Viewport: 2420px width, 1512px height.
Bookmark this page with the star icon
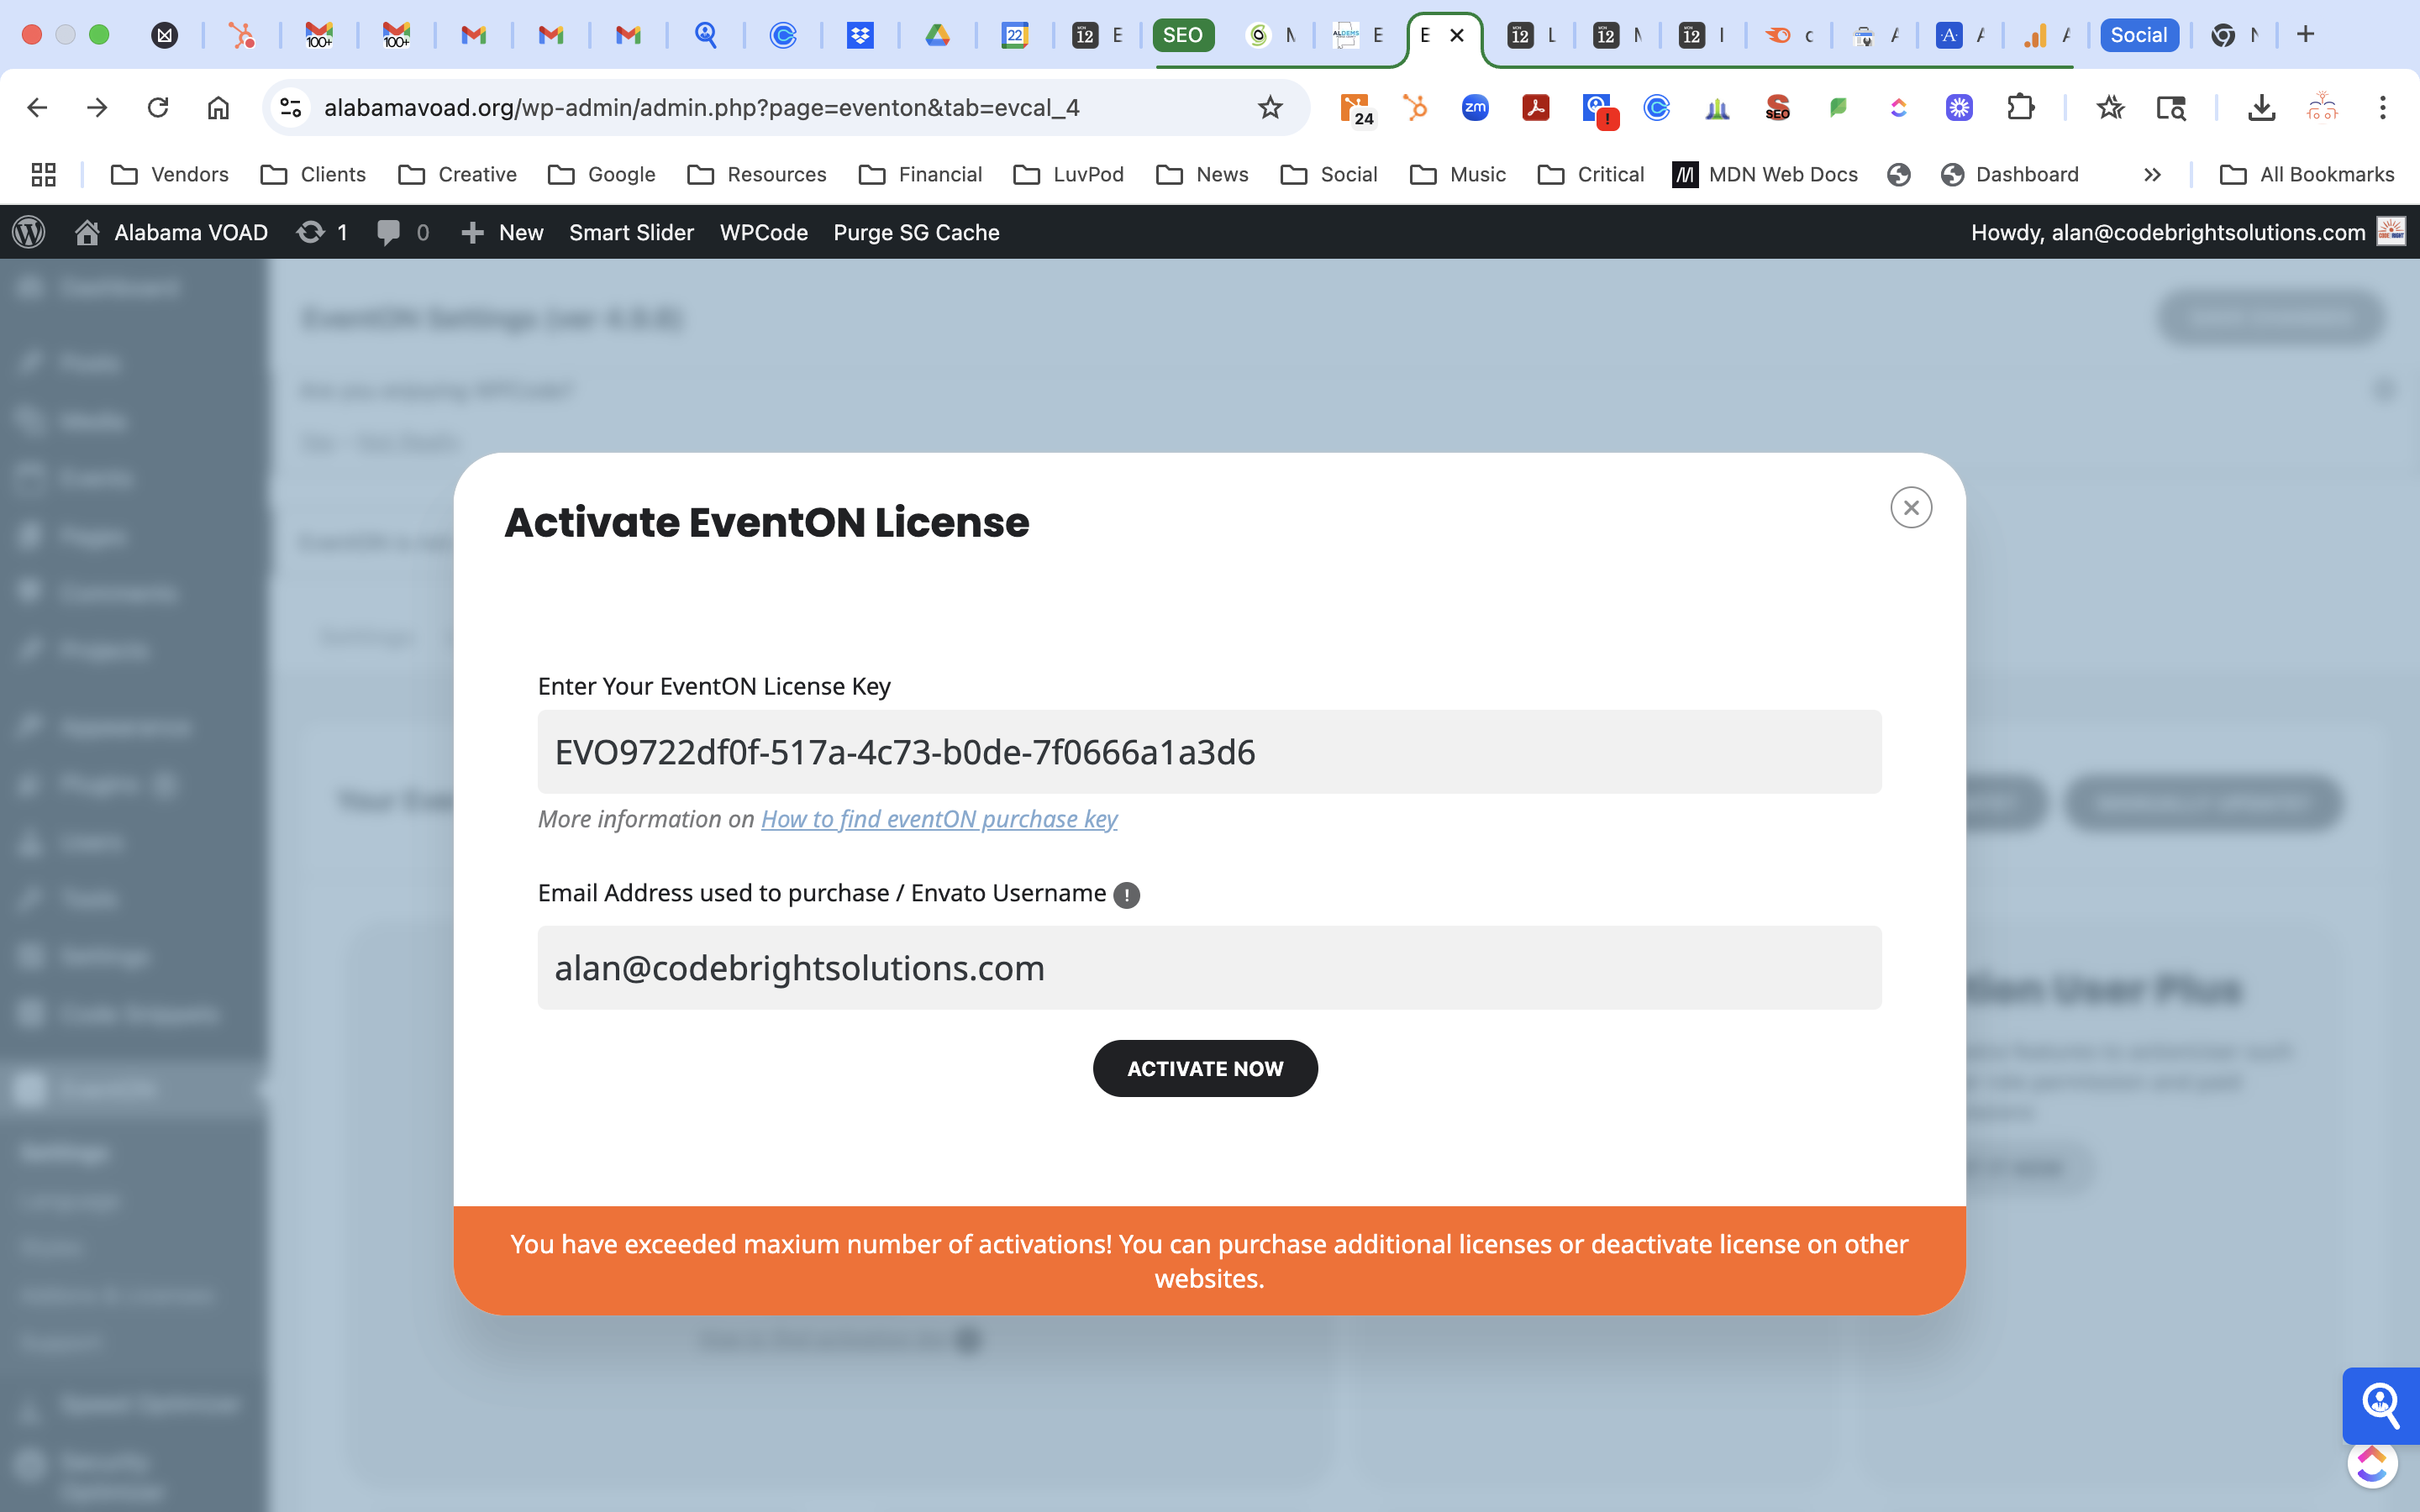pos(1270,107)
